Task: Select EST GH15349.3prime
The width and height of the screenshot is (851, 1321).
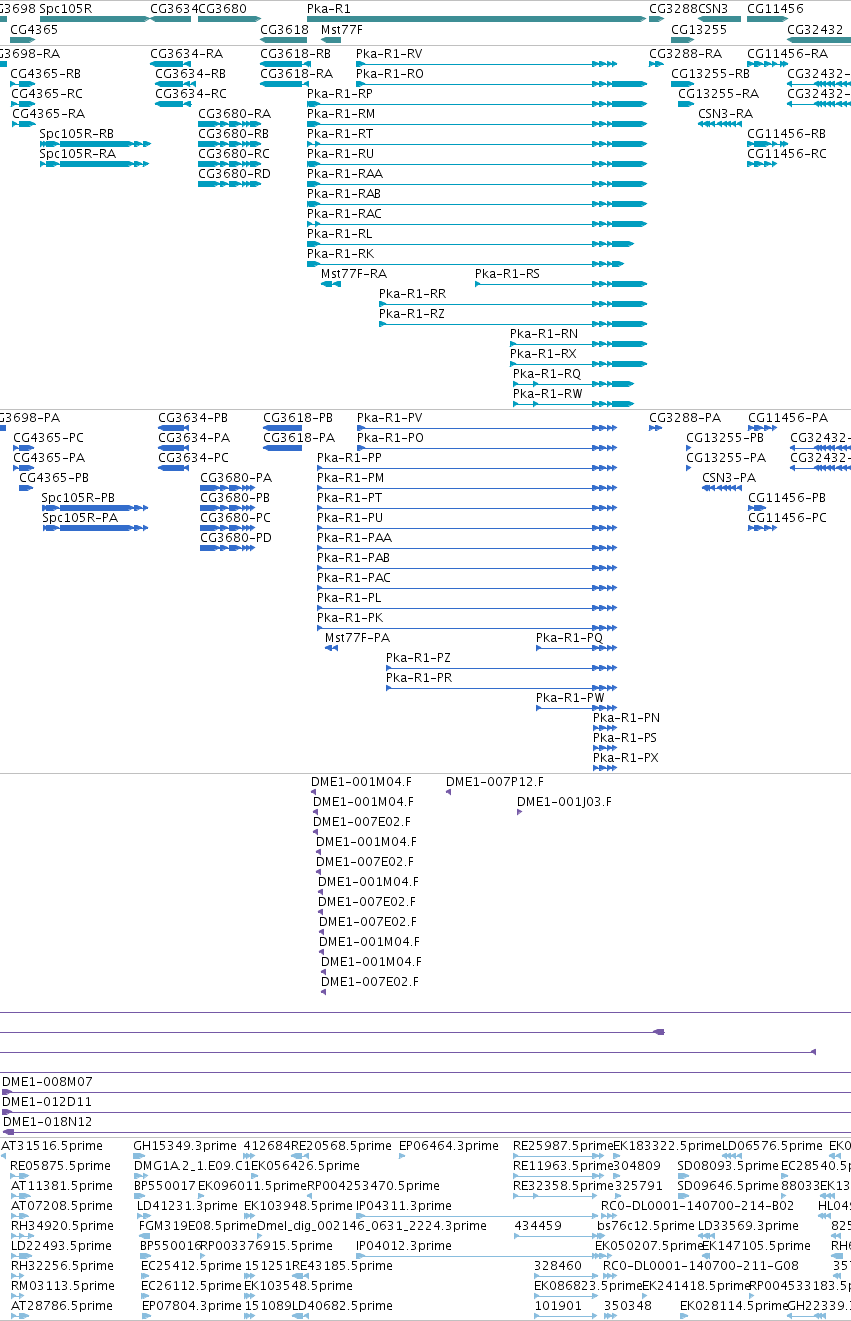Action: pos(185,1145)
